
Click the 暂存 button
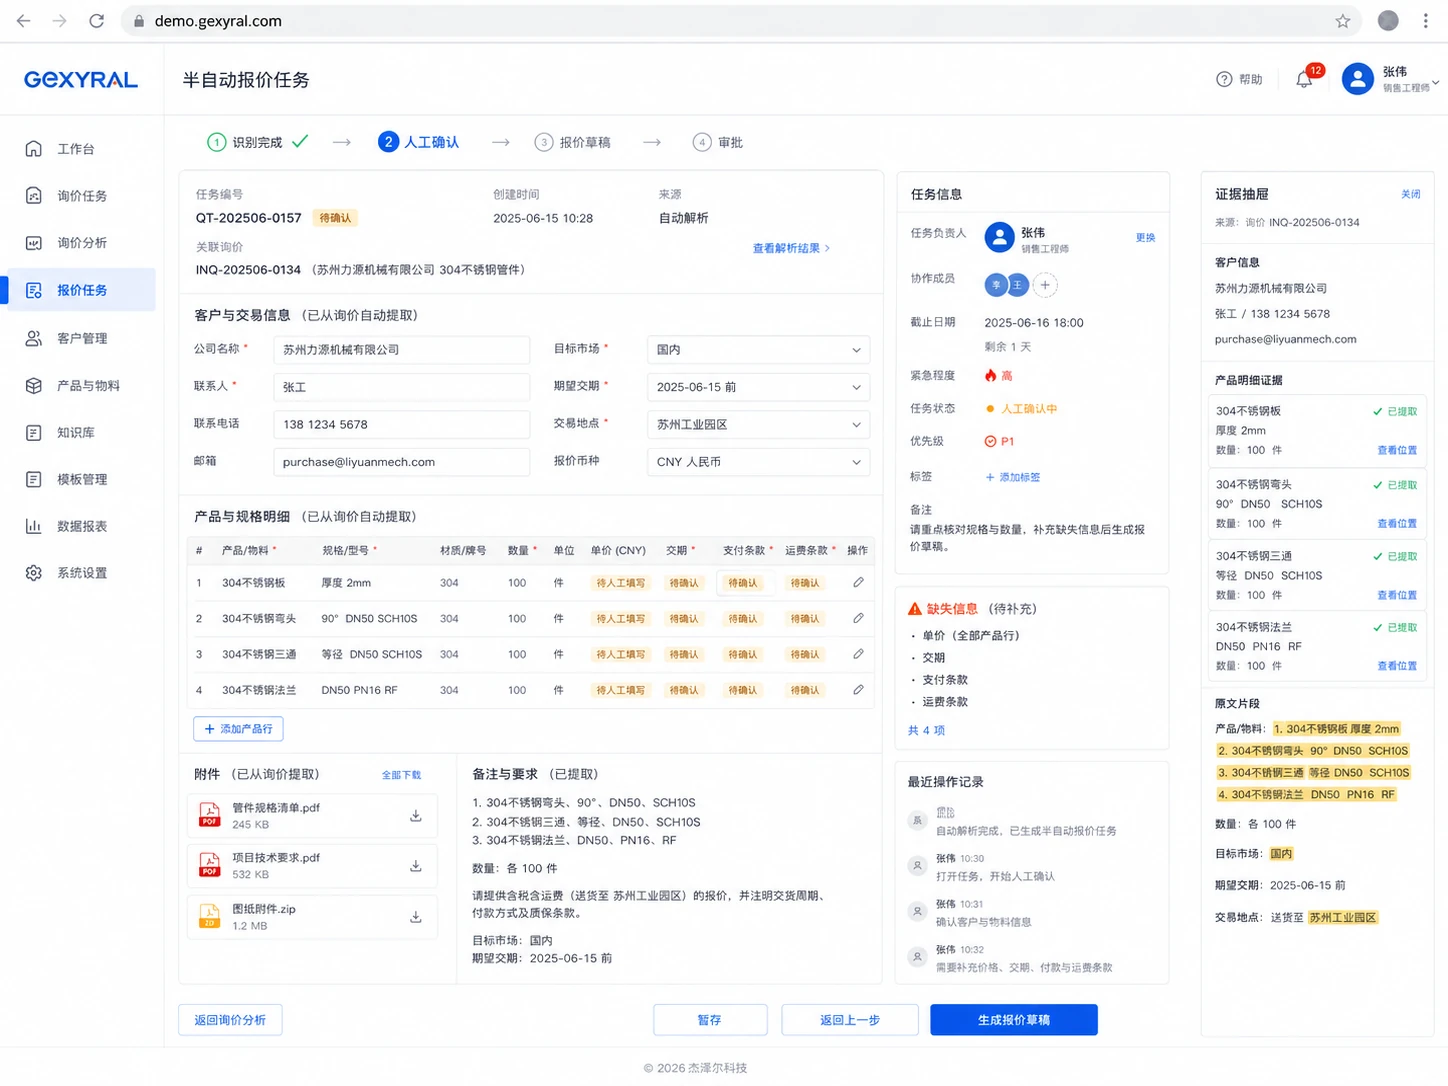(710, 1020)
